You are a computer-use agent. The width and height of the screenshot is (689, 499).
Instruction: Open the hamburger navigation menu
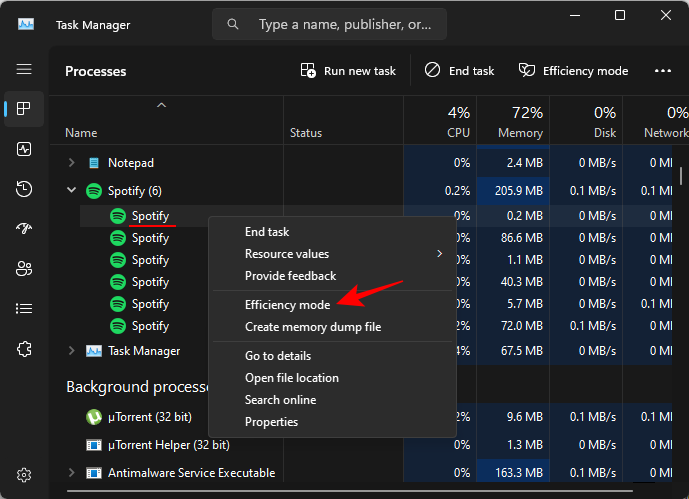[x=24, y=69]
